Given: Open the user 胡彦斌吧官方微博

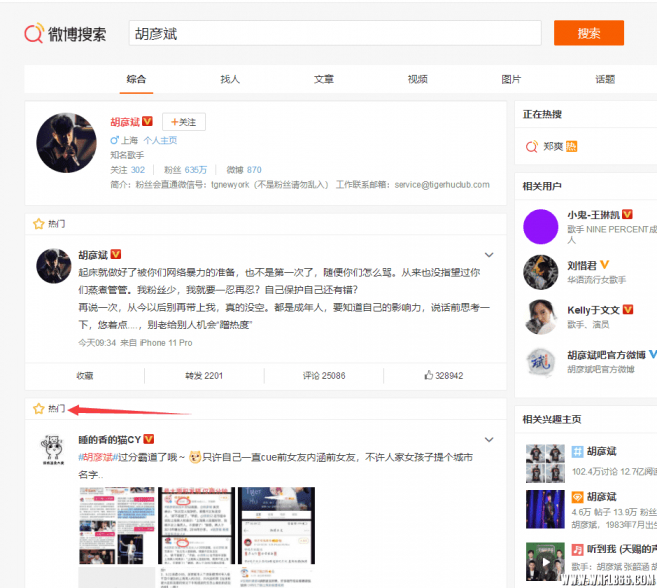Looking at the screenshot, I should (606, 355).
